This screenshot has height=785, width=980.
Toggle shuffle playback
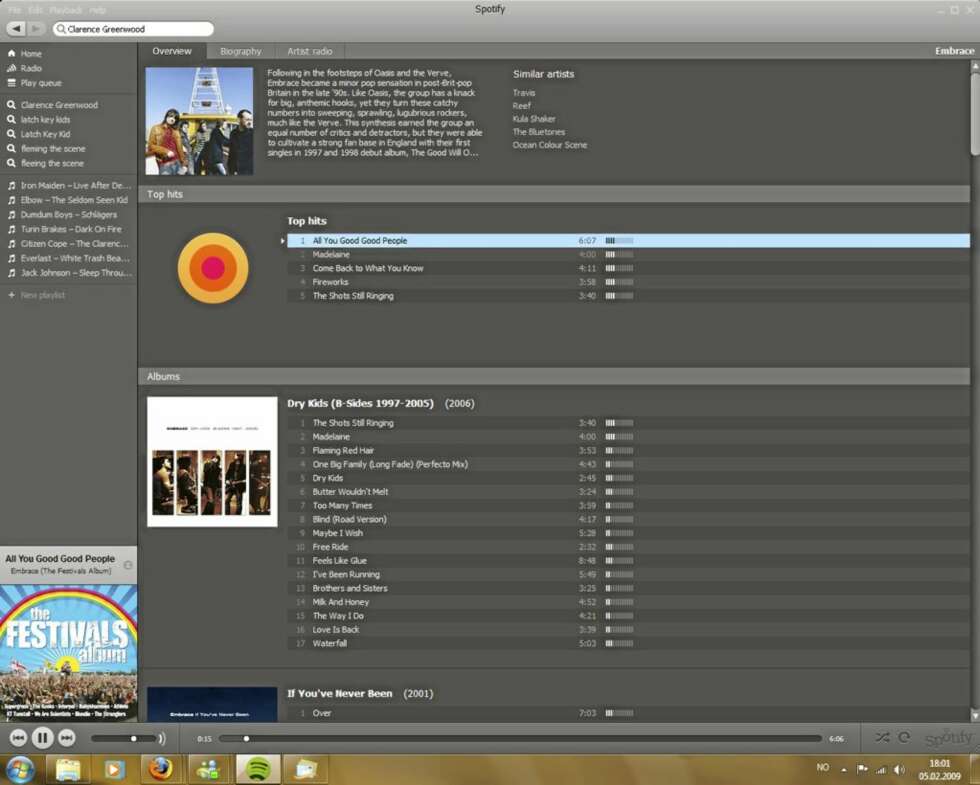(x=882, y=738)
